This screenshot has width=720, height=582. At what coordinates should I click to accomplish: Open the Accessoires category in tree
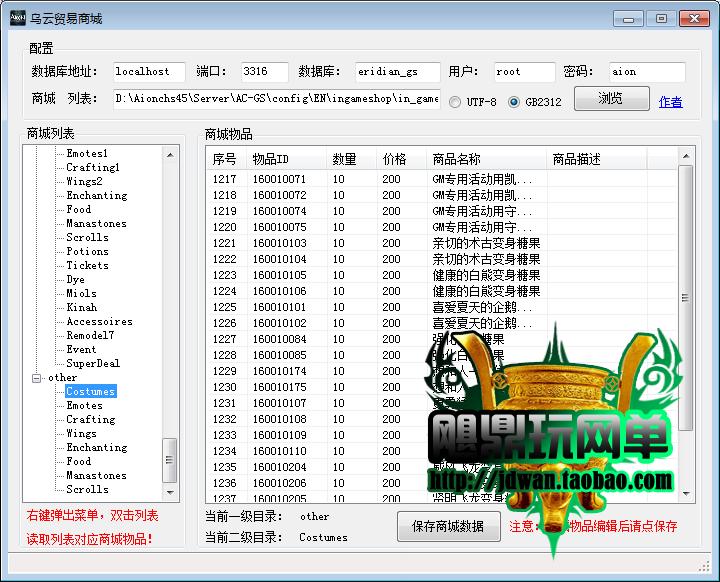coord(99,322)
